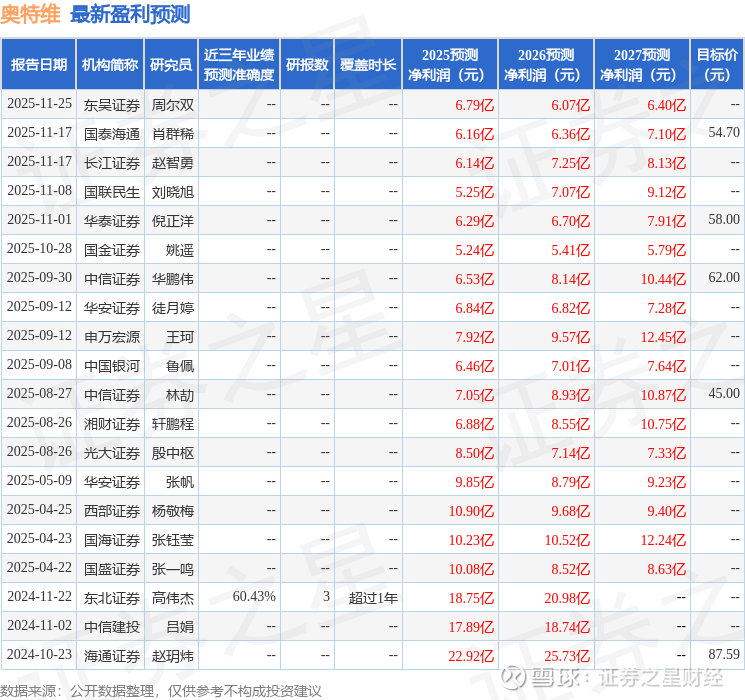This screenshot has height=700, width=745.
Task: Click the 60.43% accuracy value
Action: [x=254, y=596]
